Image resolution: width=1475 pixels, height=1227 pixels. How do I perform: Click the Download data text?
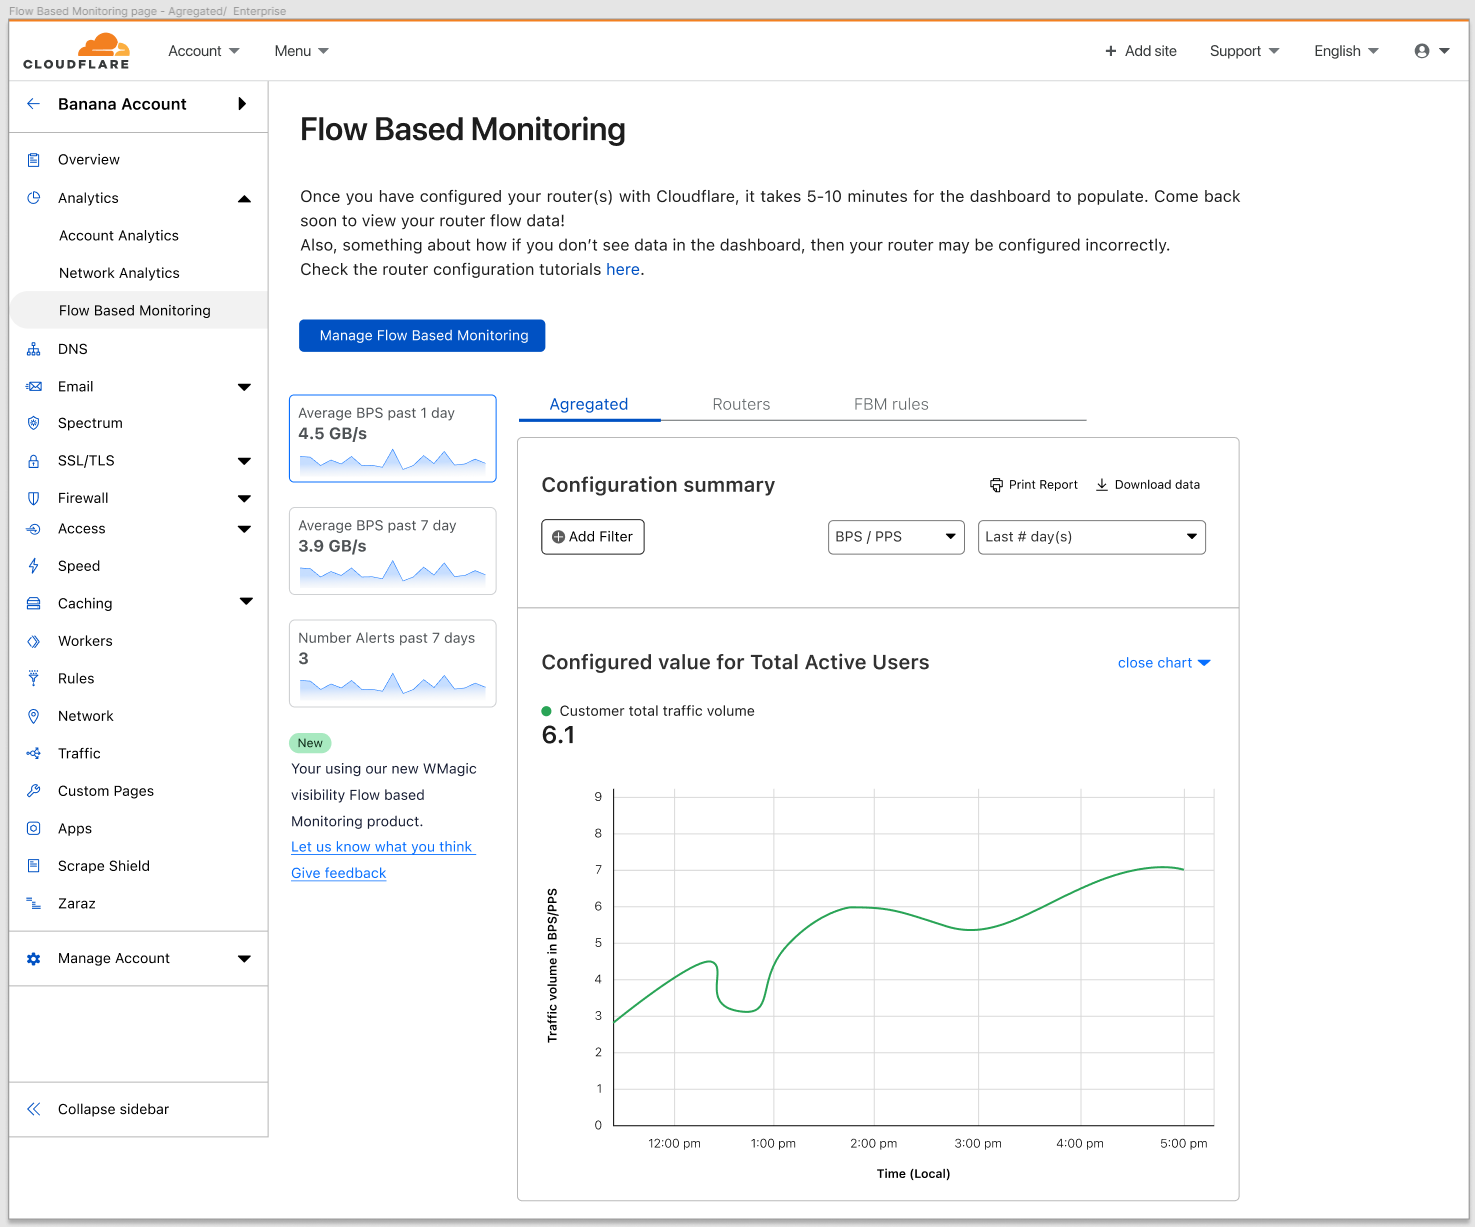point(1157,485)
